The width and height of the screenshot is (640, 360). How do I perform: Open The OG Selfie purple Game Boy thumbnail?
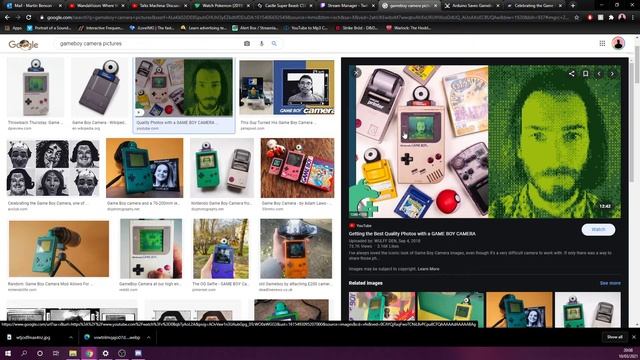221,249
